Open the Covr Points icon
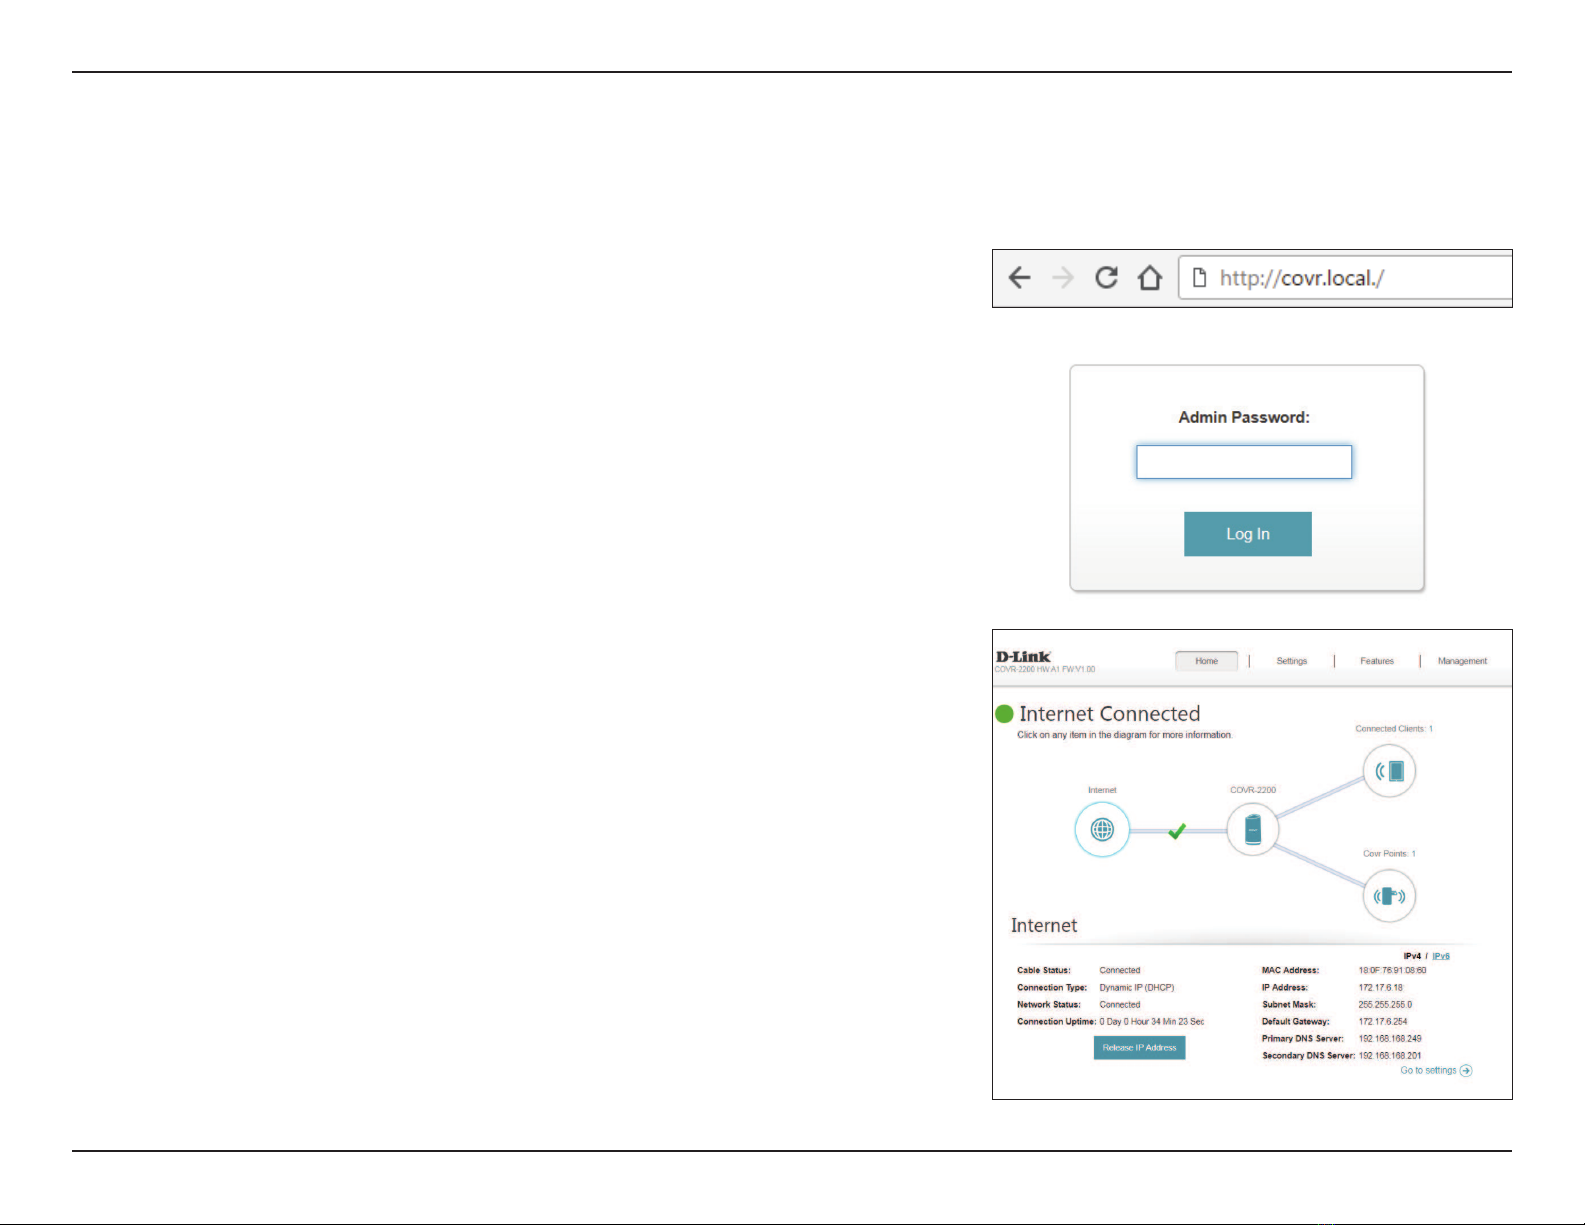This screenshot has height=1225, width=1585. [1390, 895]
